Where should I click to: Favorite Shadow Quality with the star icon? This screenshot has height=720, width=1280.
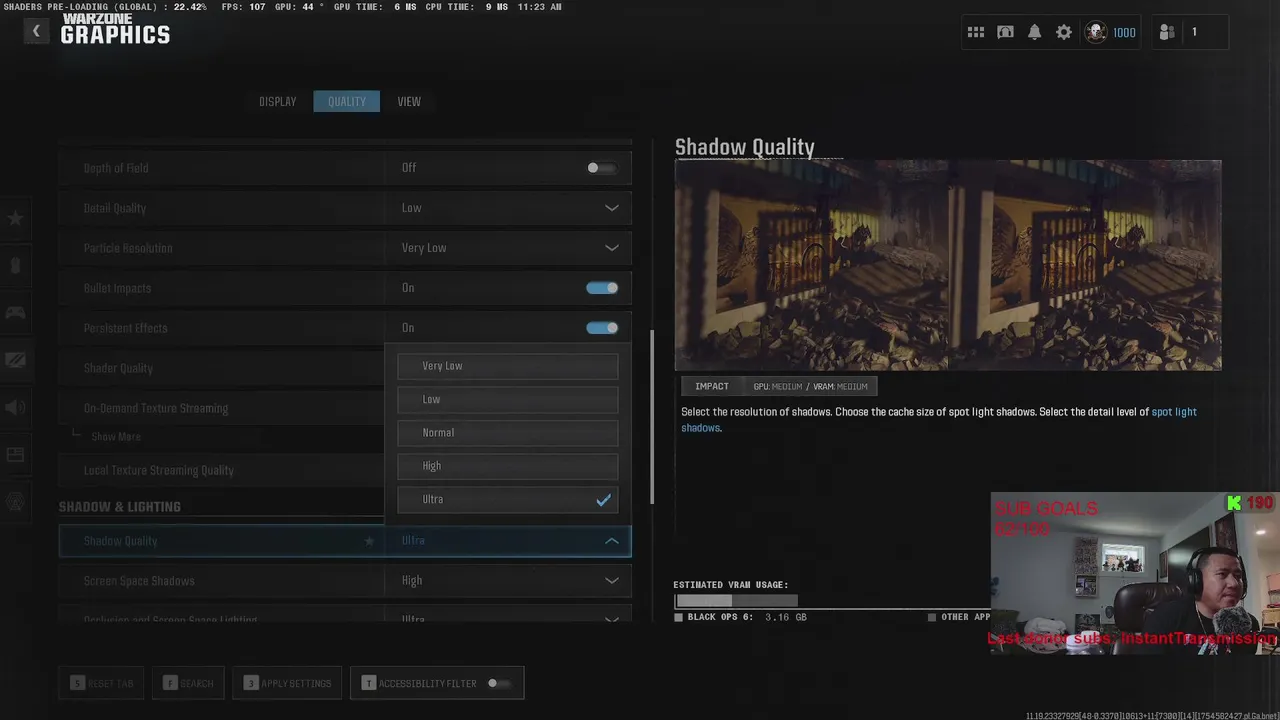click(369, 541)
